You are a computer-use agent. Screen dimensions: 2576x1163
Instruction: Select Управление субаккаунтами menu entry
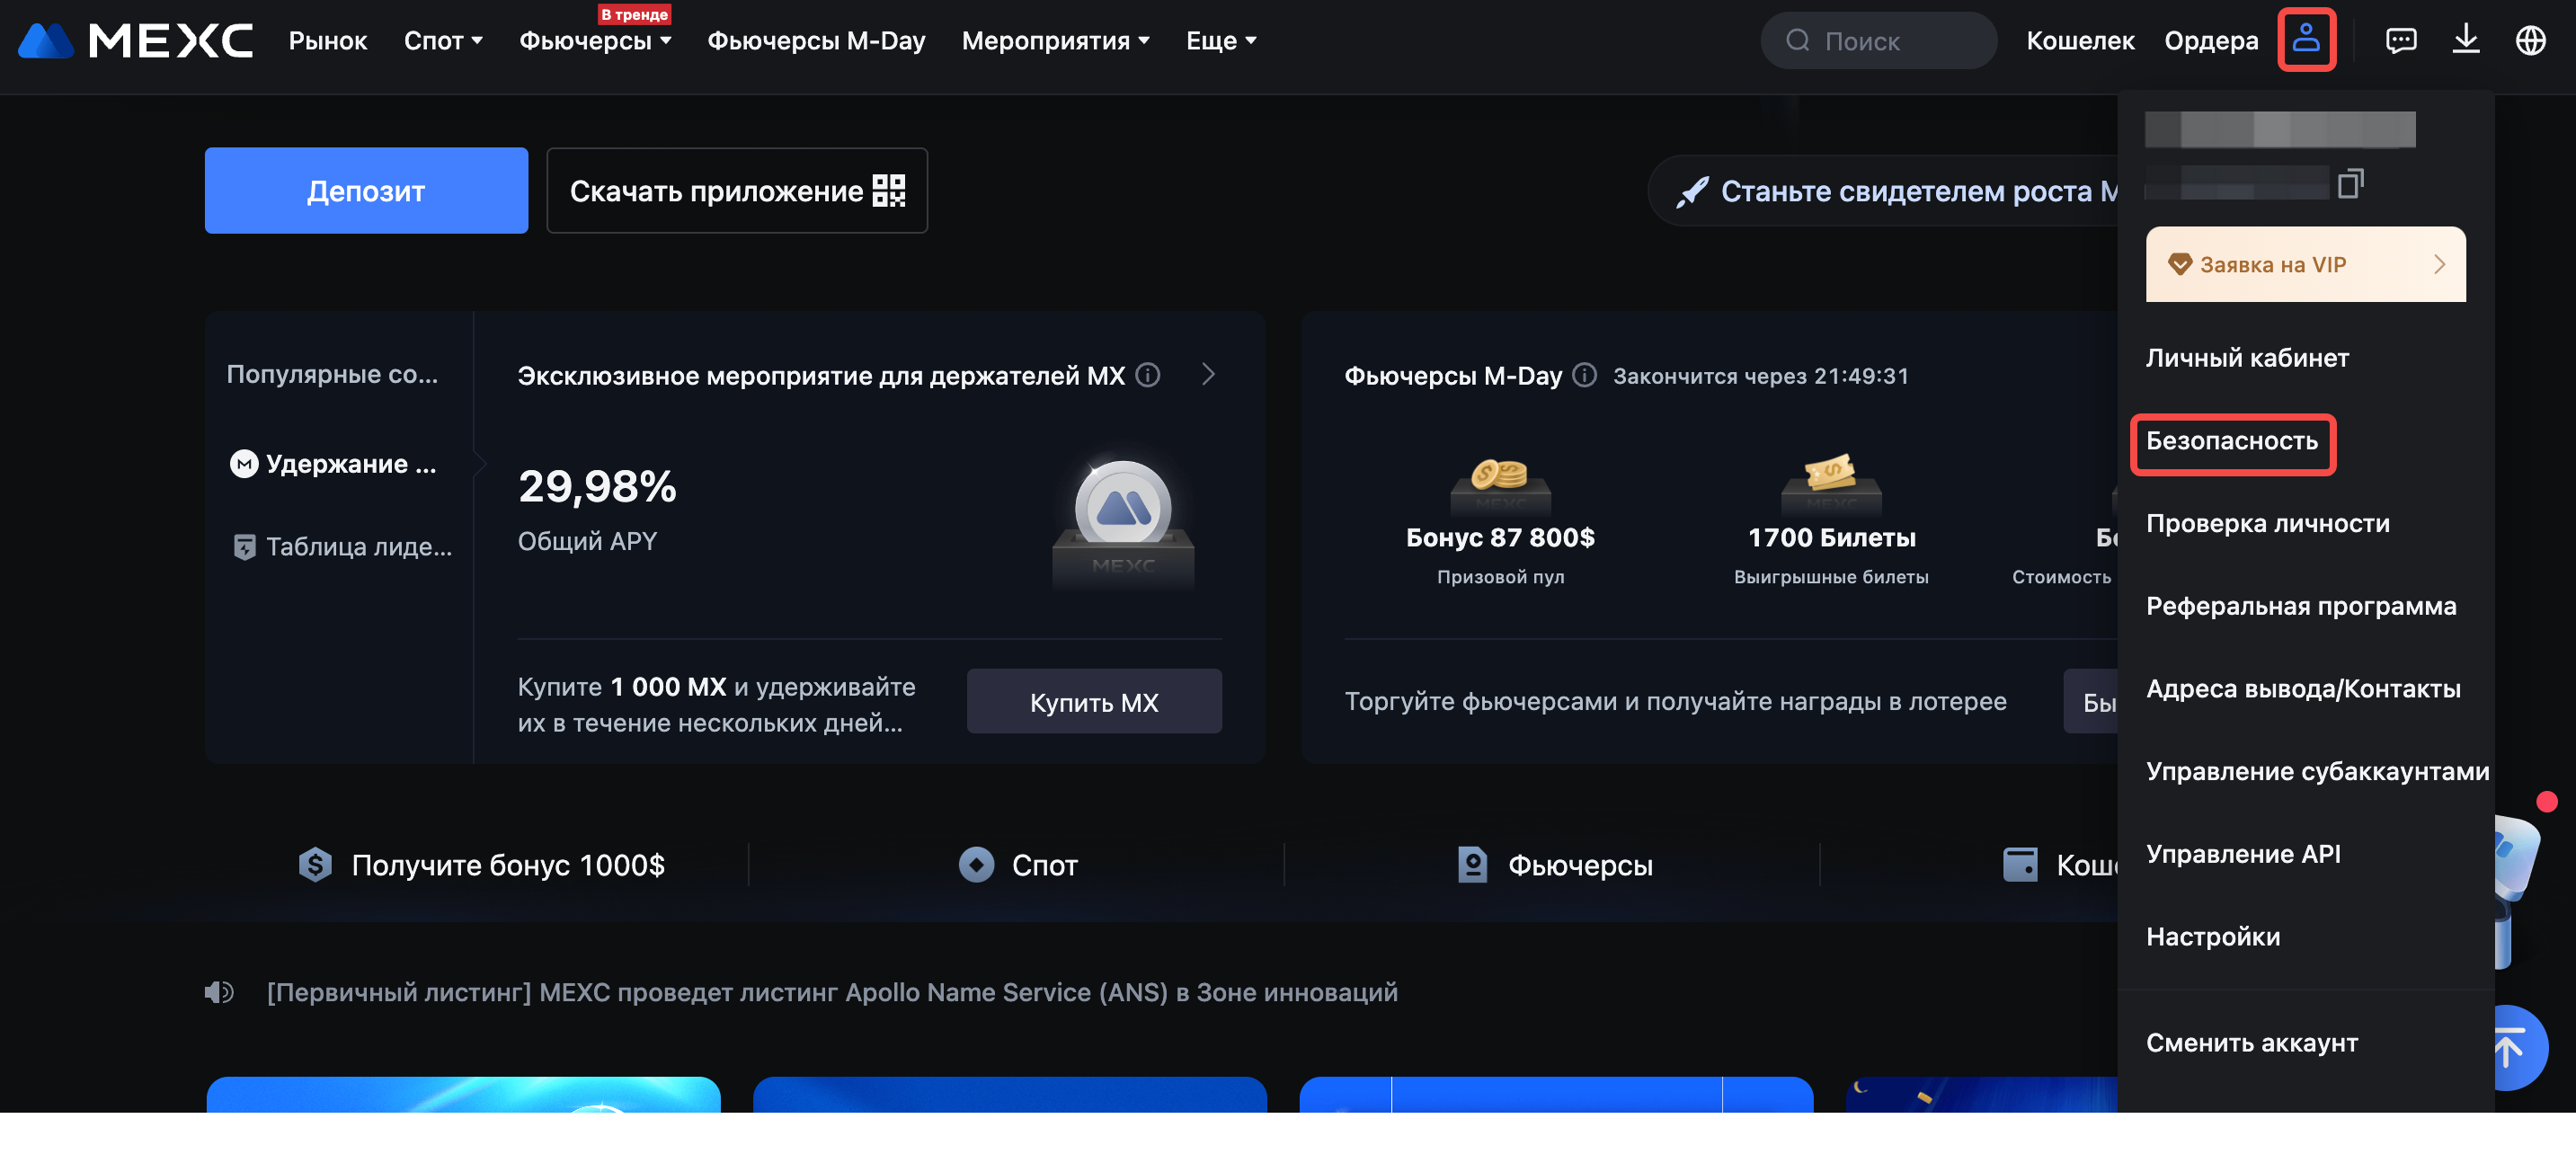[2317, 772]
